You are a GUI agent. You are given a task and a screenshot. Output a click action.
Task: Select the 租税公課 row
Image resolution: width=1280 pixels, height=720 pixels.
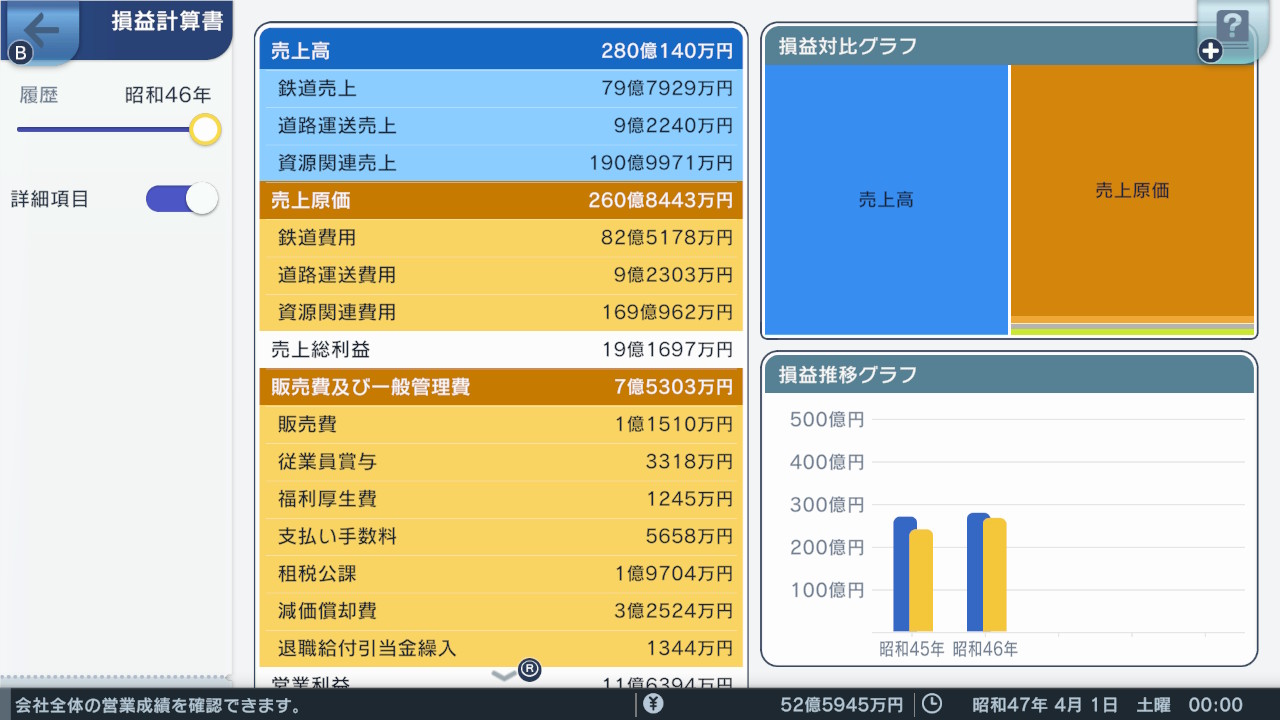click(x=501, y=573)
